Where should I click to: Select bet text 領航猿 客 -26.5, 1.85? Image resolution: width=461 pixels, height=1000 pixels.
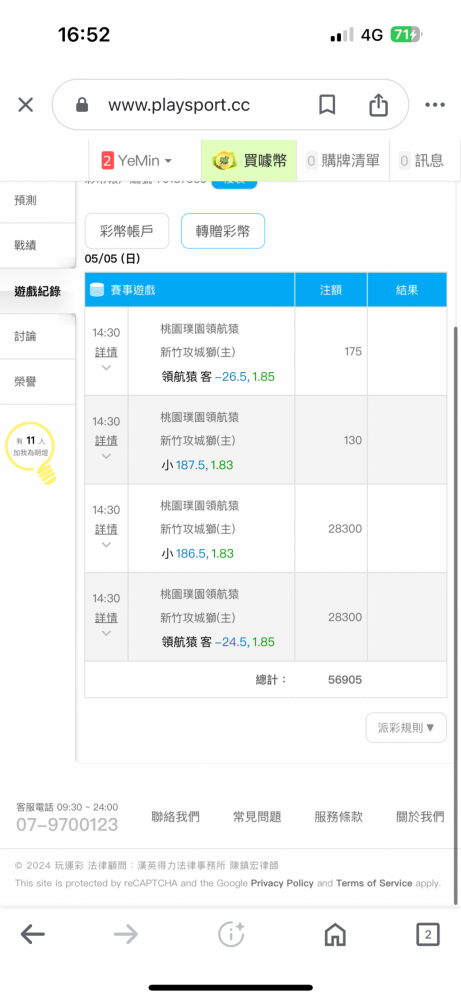[x=219, y=377]
